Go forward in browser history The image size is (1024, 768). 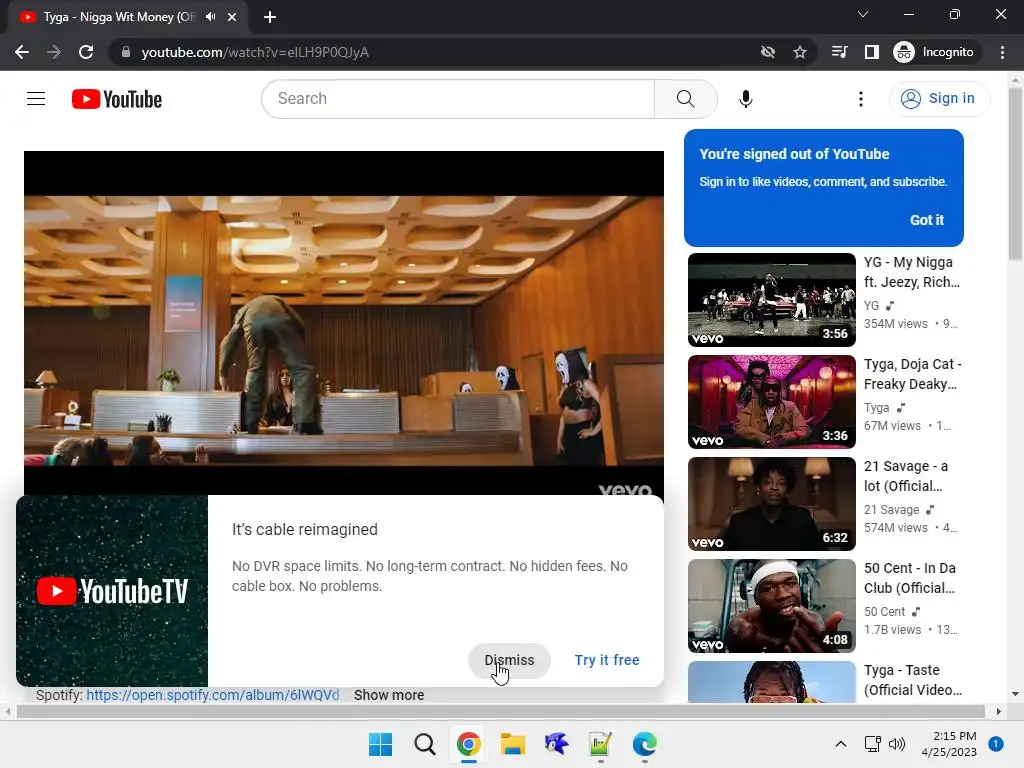(54, 52)
